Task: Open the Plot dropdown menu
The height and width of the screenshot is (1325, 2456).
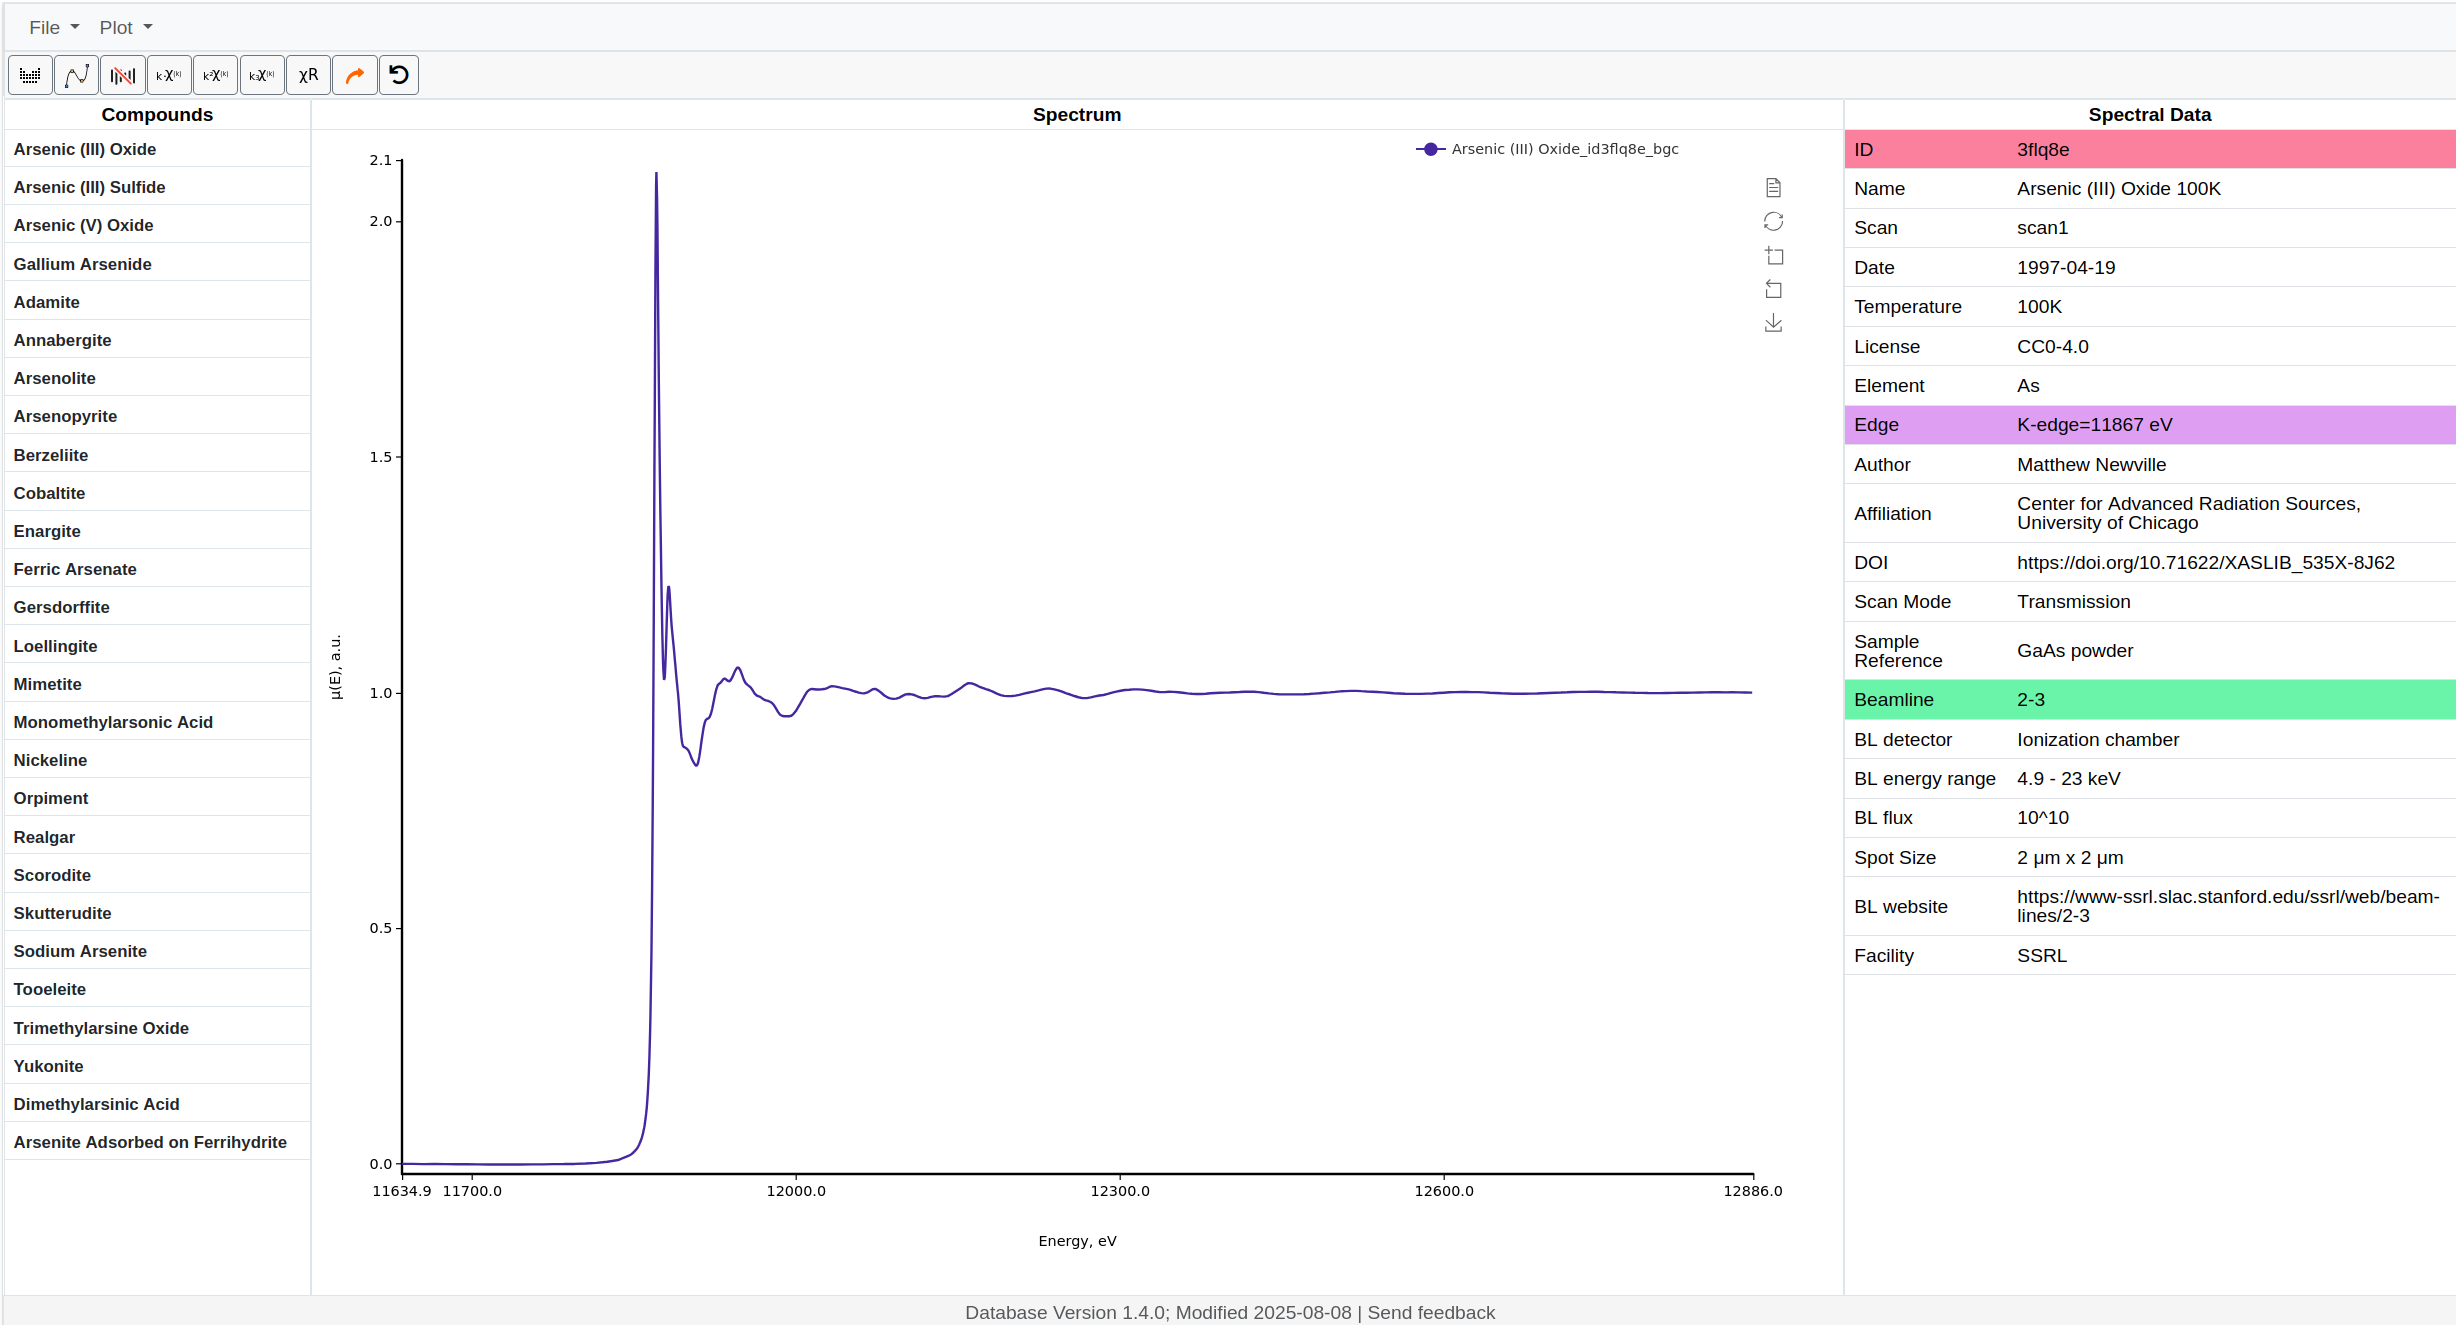Action: 125,27
